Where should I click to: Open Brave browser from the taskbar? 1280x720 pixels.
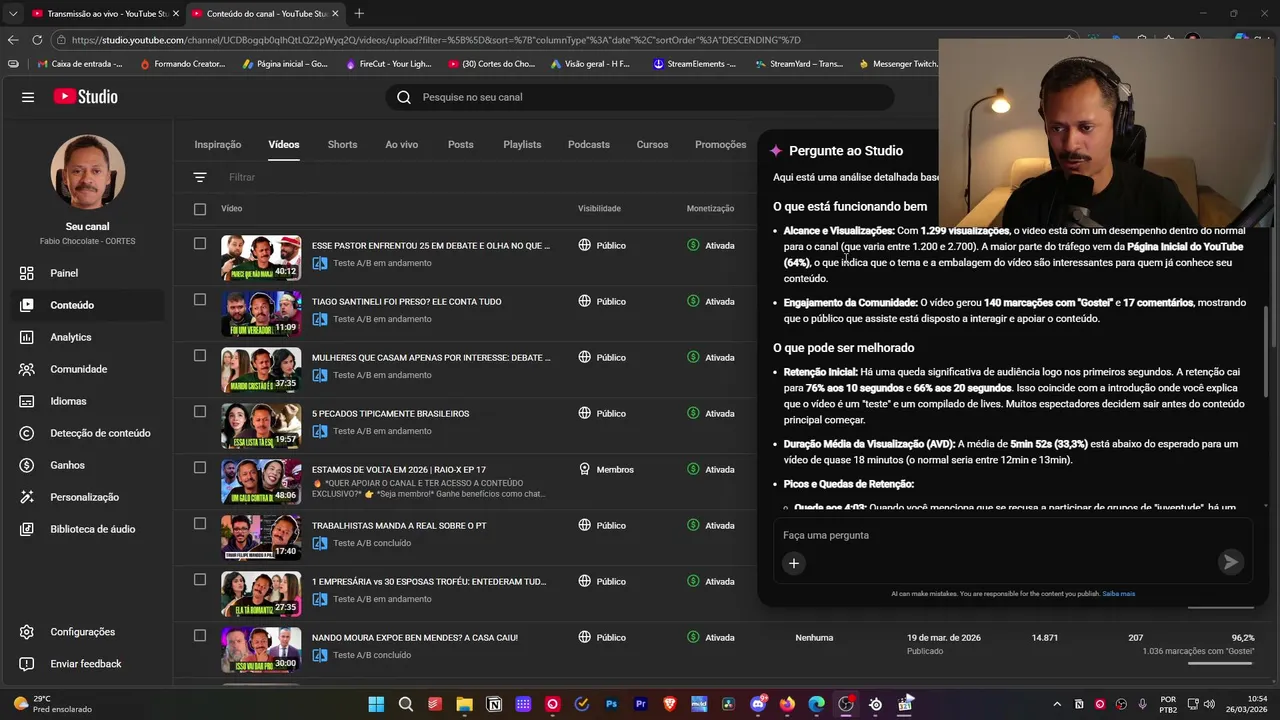point(669,704)
